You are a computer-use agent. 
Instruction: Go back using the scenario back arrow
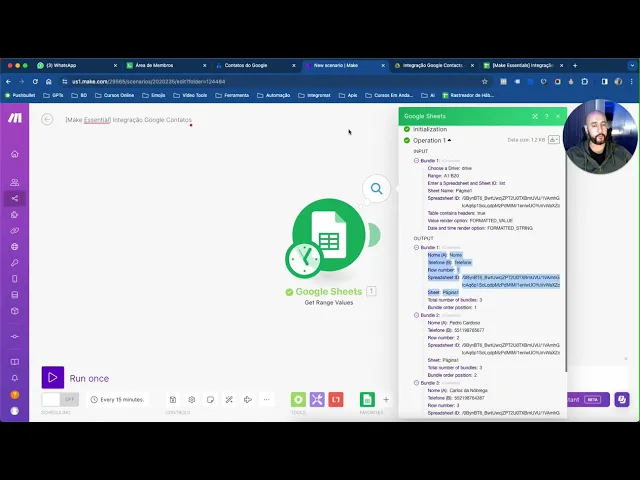coord(47,120)
